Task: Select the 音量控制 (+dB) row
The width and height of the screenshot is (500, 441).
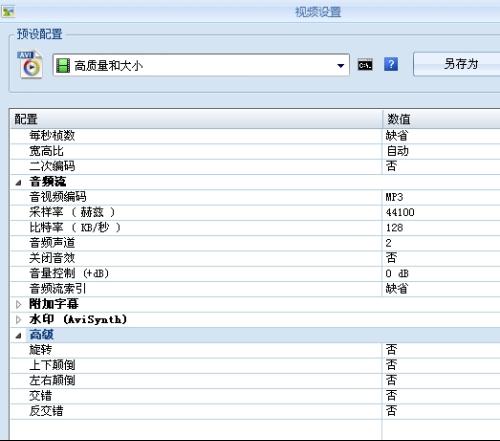Action: 255,274
